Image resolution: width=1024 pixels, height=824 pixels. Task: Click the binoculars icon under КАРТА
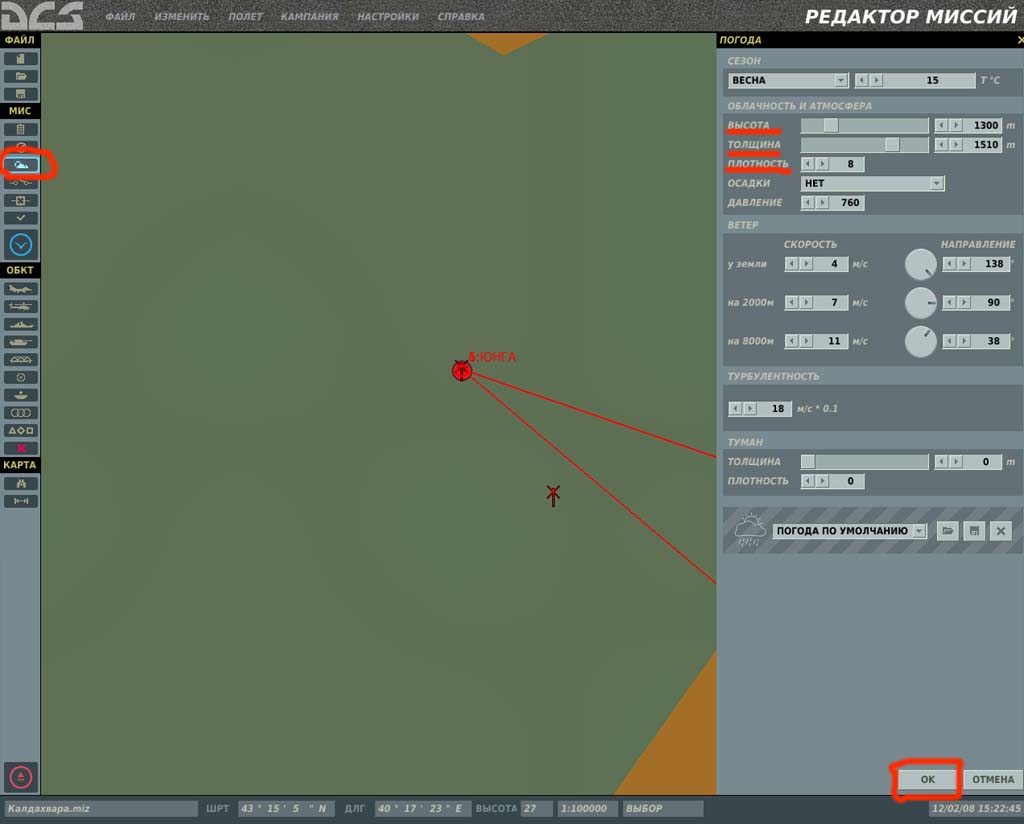[20, 483]
